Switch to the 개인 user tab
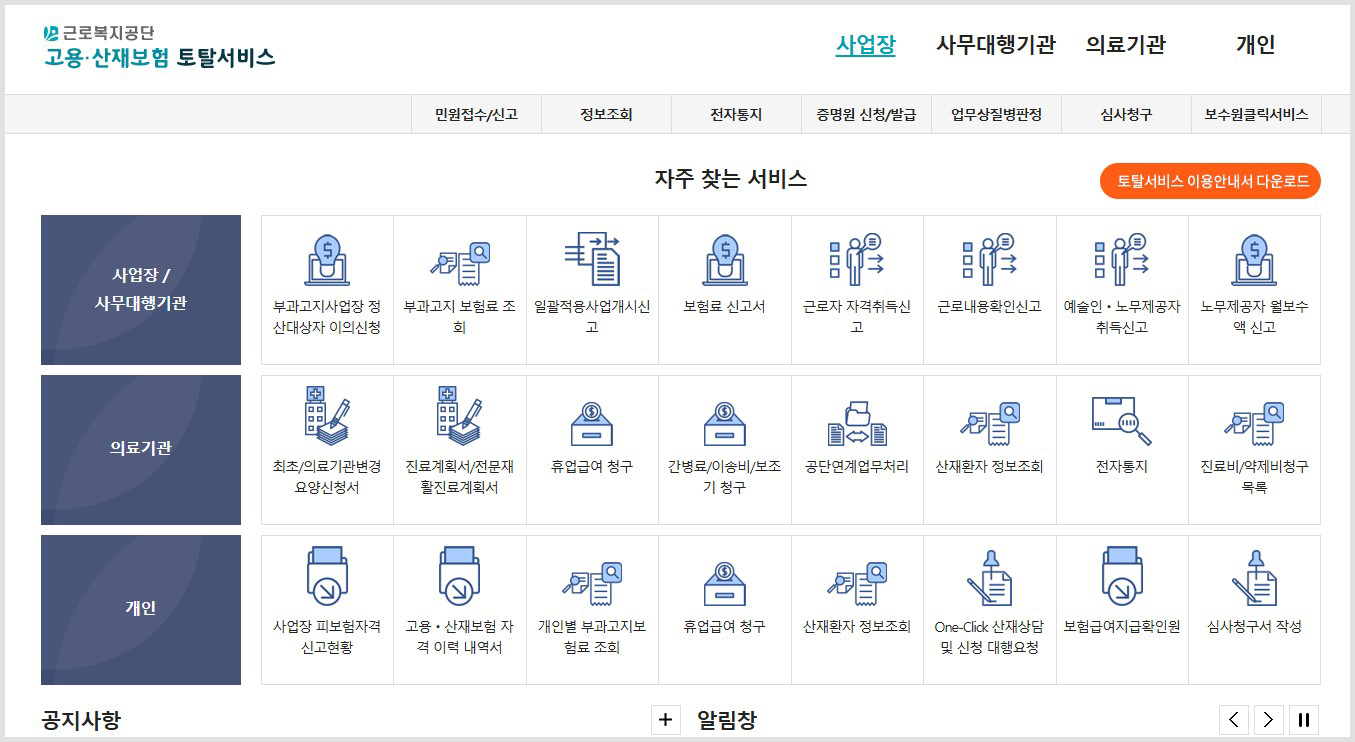1355x742 pixels. point(1256,45)
